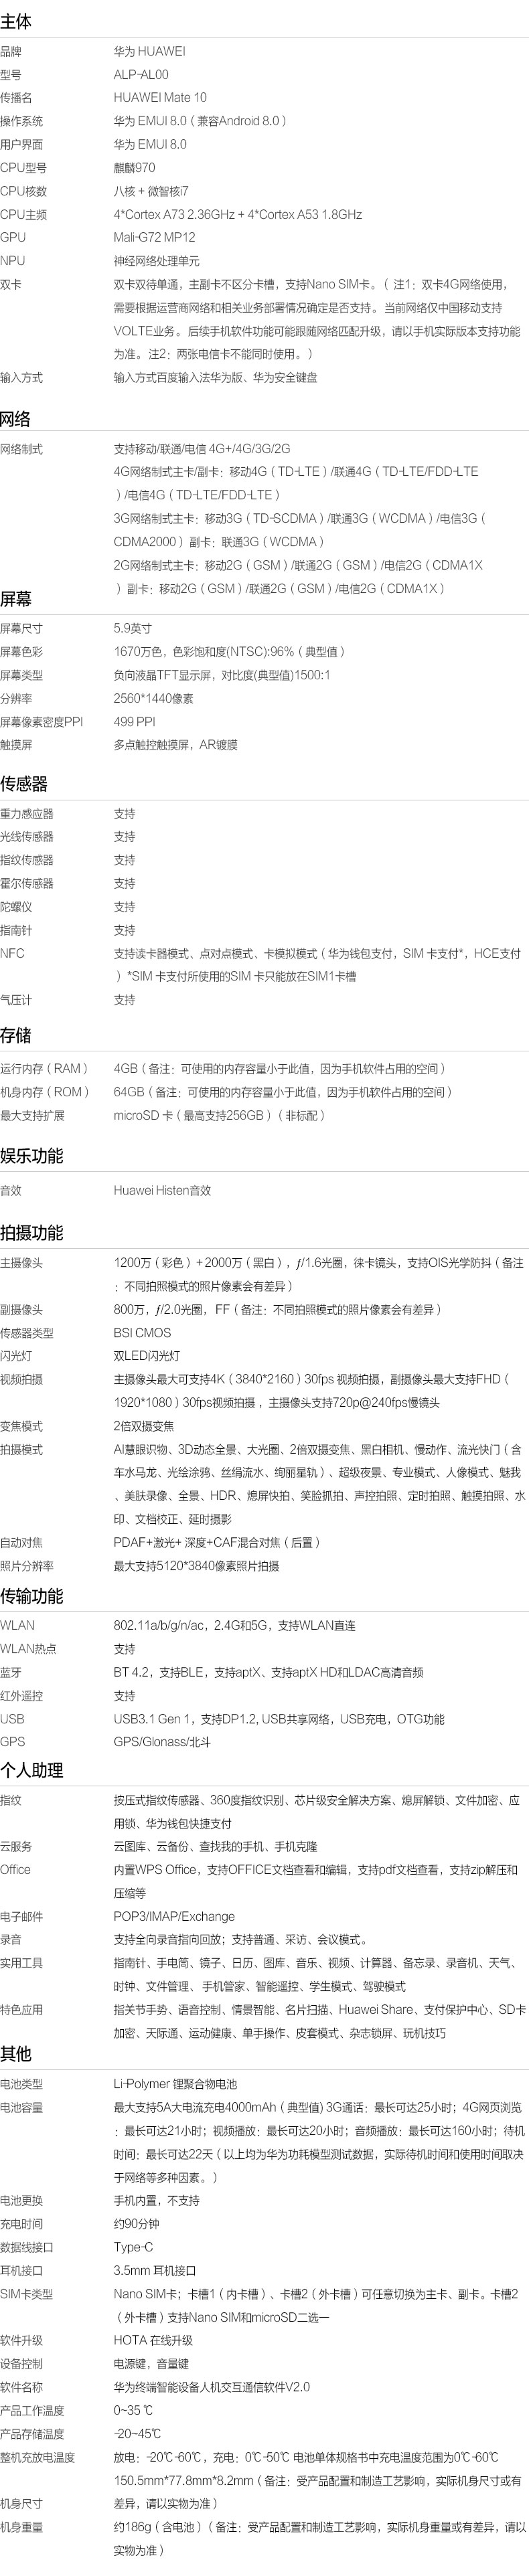Click the 传感器 section heading
Viewport: 529px width, 2576px height.
(x=24, y=784)
